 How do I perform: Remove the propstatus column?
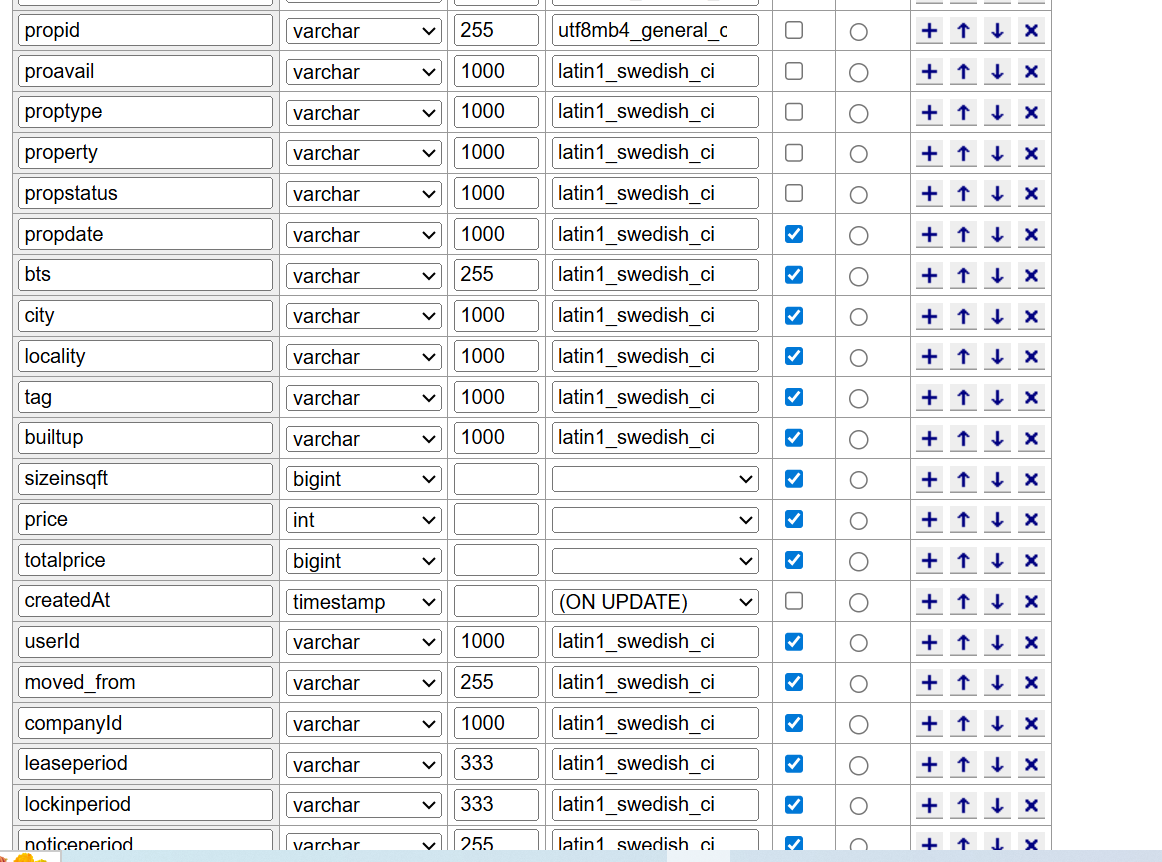tap(1031, 194)
